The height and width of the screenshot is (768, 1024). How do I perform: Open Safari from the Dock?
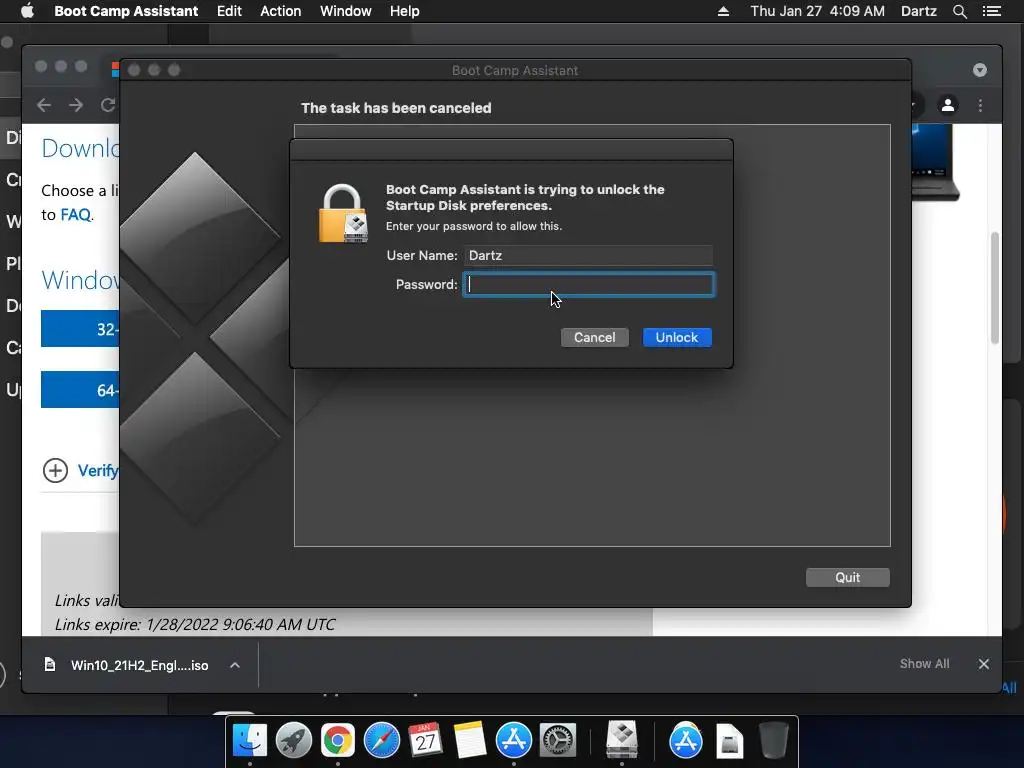click(381, 741)
